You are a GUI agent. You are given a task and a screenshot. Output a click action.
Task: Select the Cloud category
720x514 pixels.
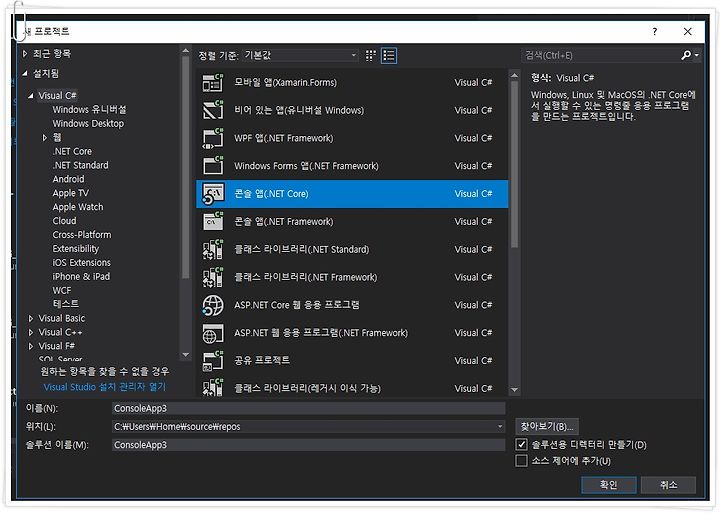tap(64, 221)
